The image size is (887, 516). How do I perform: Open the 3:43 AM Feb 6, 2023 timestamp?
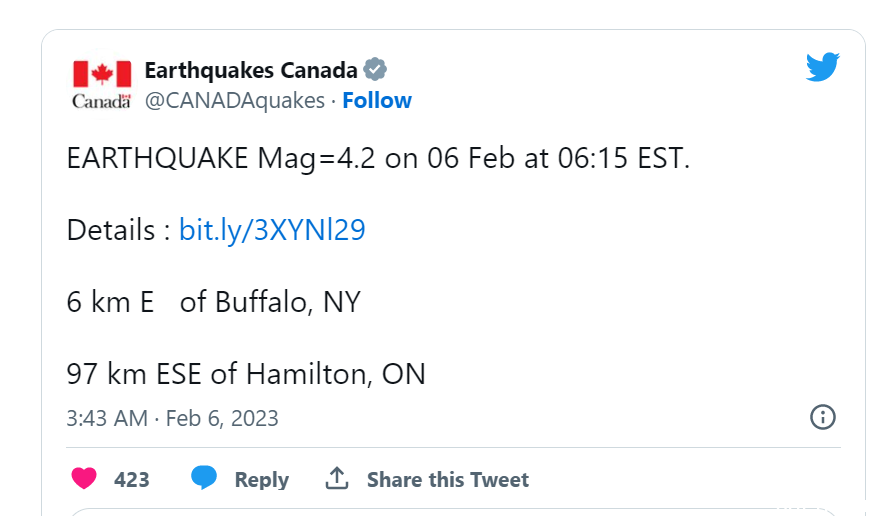[x=173, y=419]
